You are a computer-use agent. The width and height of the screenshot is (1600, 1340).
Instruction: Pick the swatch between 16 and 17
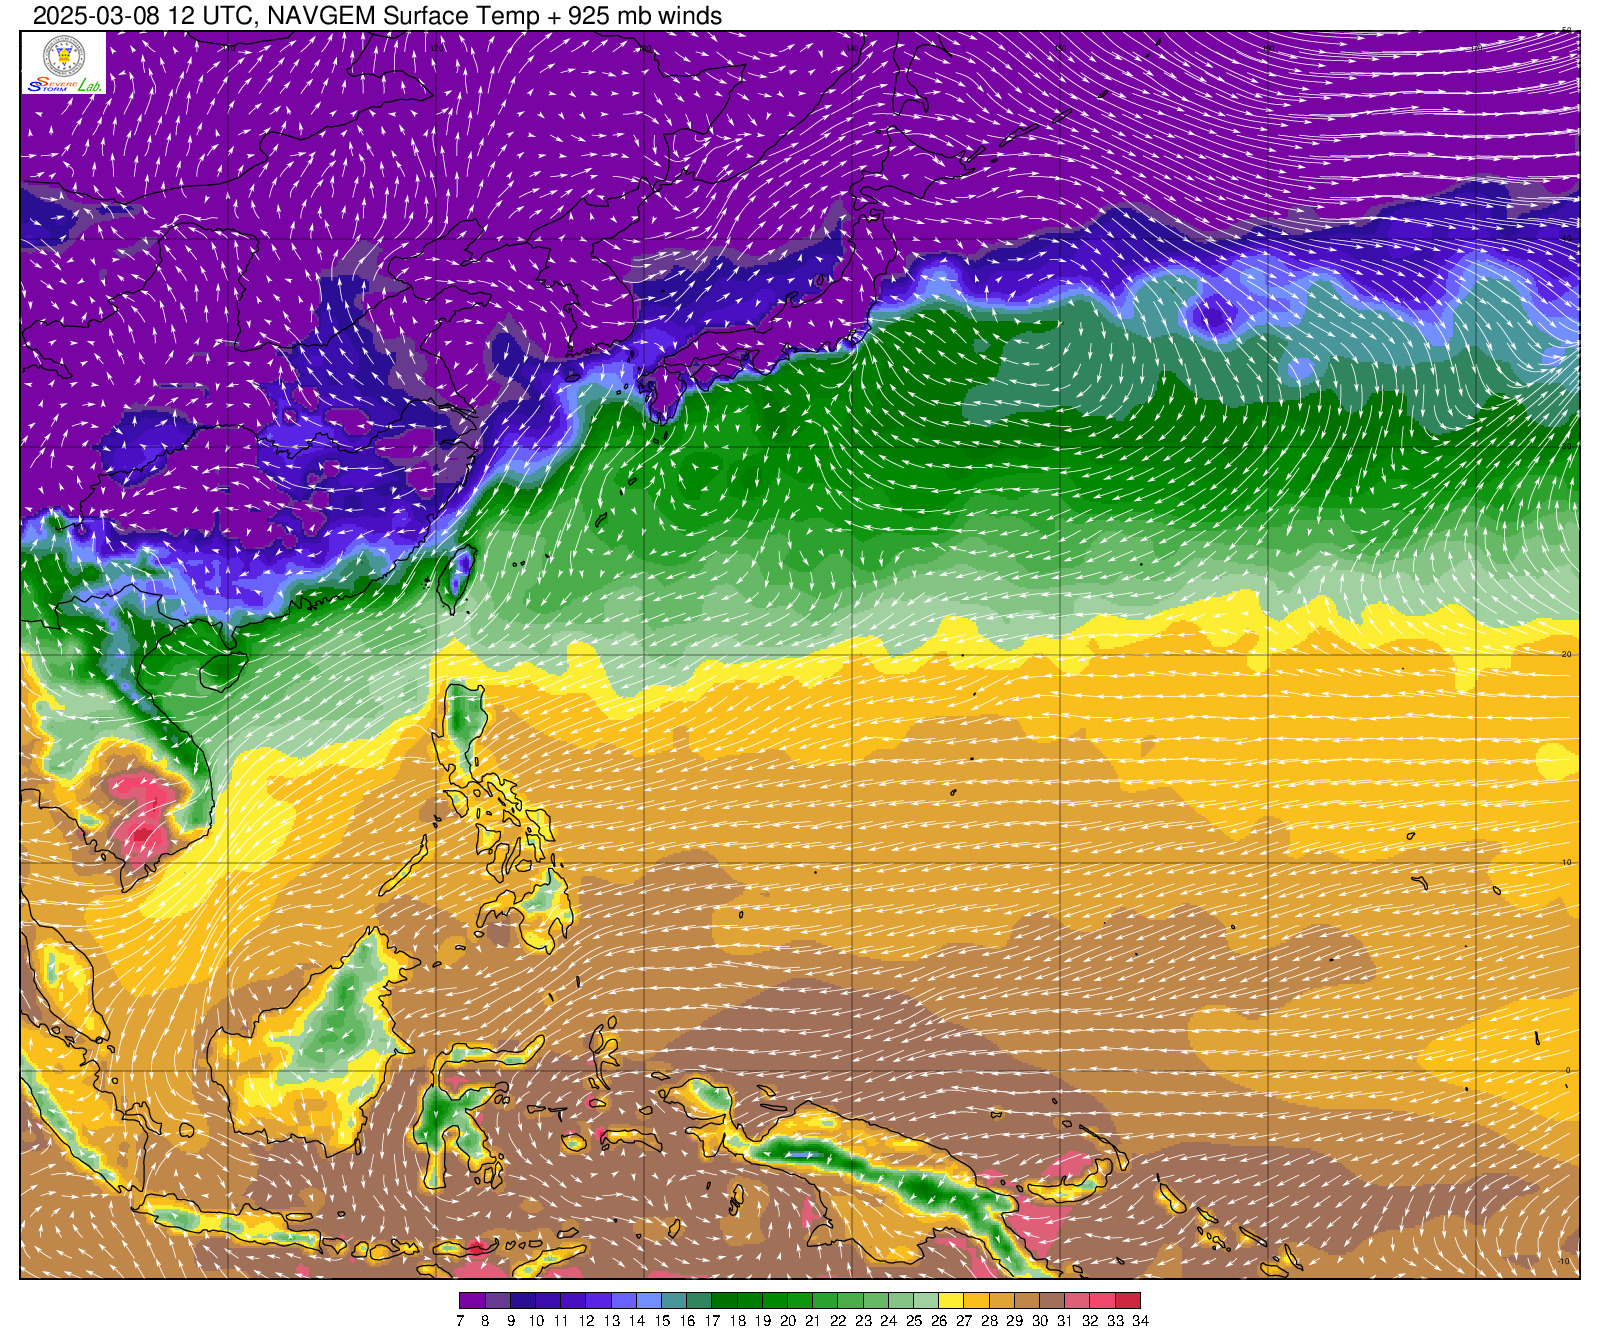699,1301
